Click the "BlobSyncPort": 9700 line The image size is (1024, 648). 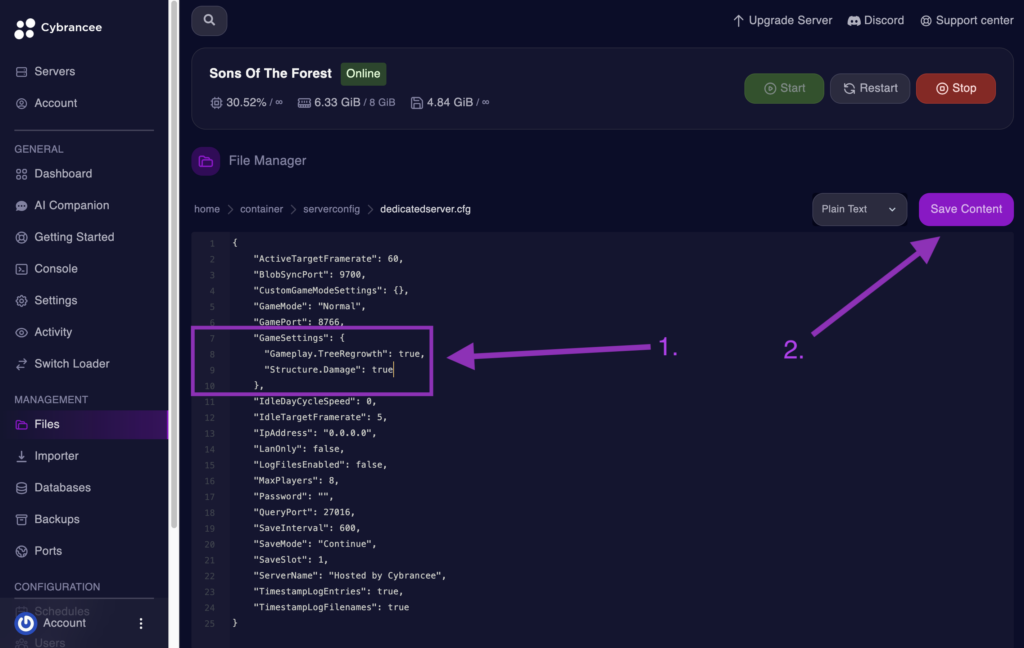[x=309, y=274]
